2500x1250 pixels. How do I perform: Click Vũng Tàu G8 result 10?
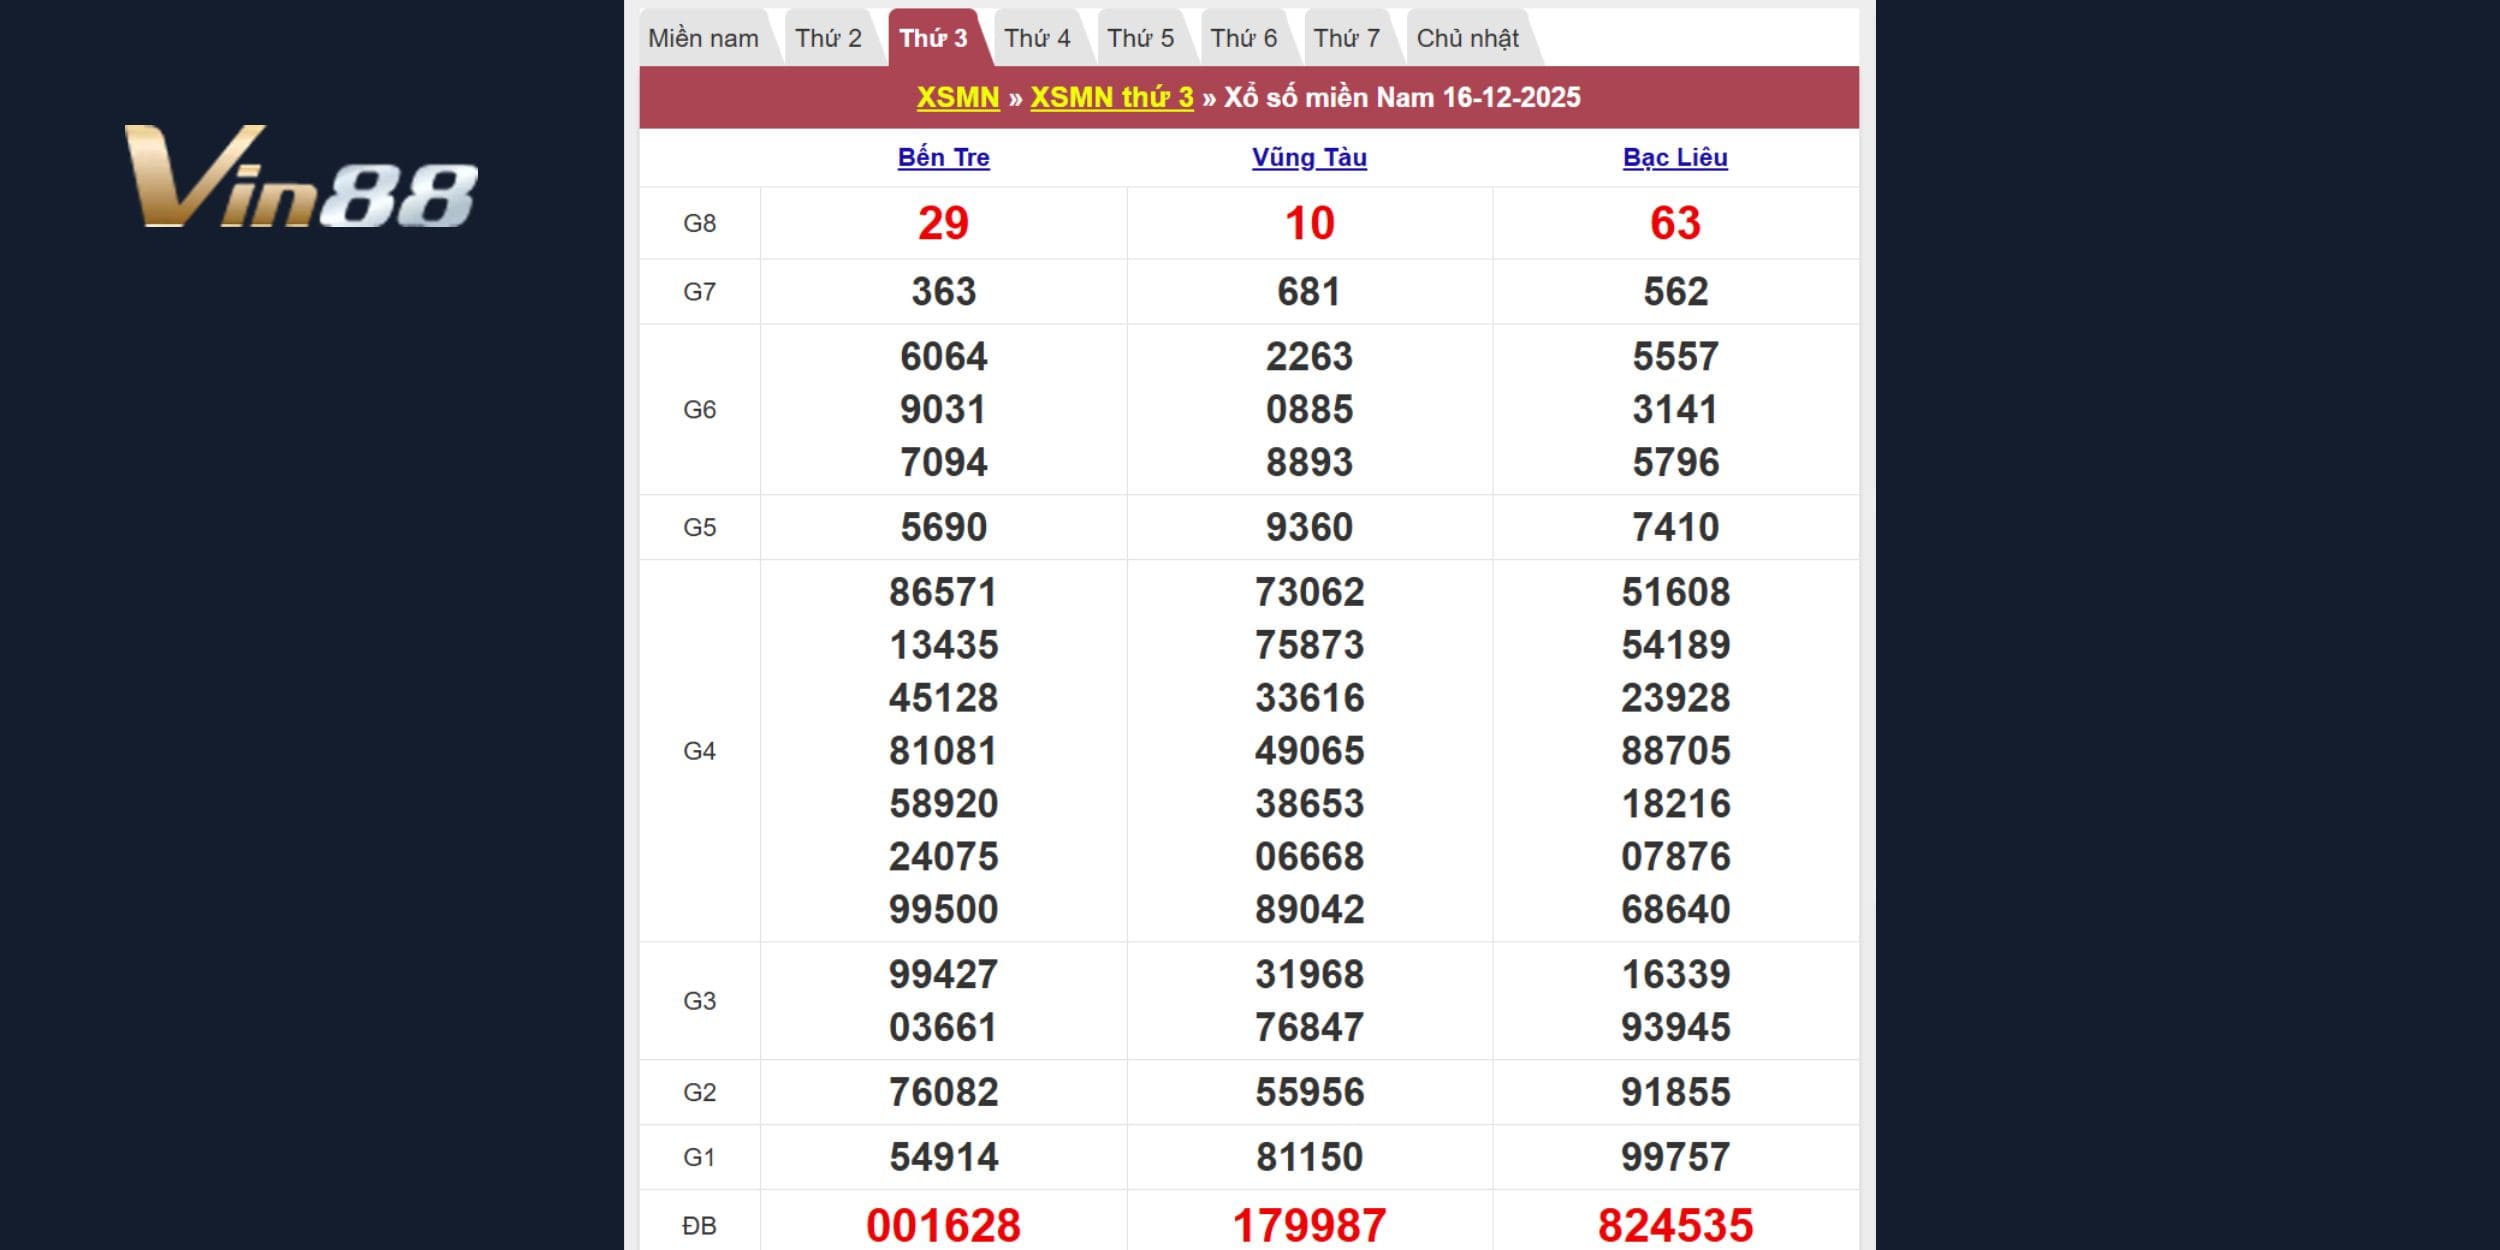(x=1309, y=223)
